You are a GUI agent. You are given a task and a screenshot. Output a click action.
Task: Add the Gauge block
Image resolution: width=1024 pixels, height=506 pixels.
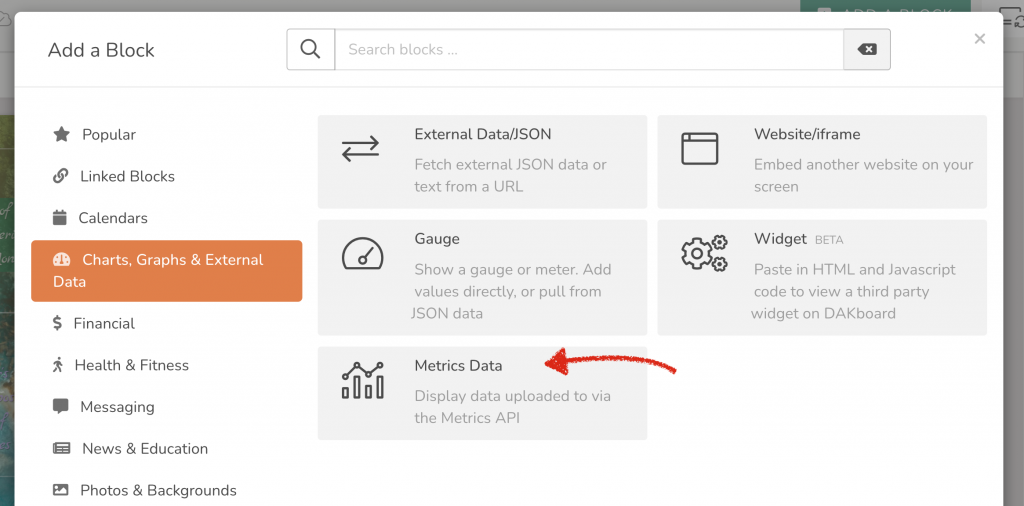point(483,277)
